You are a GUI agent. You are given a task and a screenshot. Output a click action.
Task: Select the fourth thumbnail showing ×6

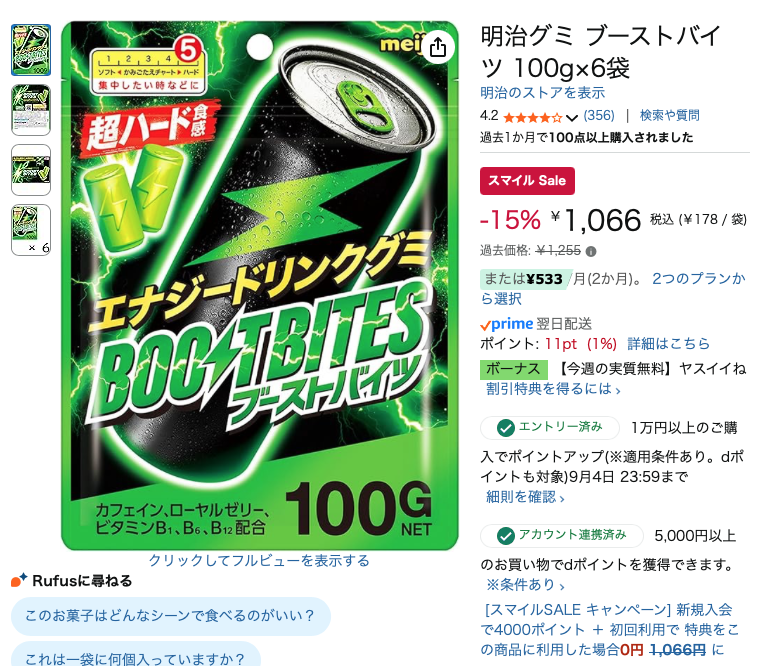(31, 230)
